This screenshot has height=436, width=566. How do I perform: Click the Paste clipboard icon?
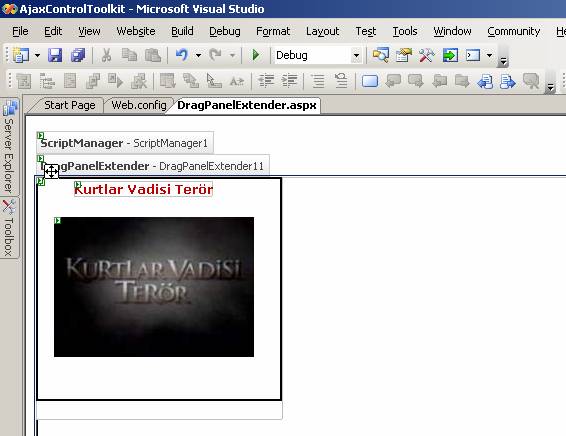tap(153, 55)
